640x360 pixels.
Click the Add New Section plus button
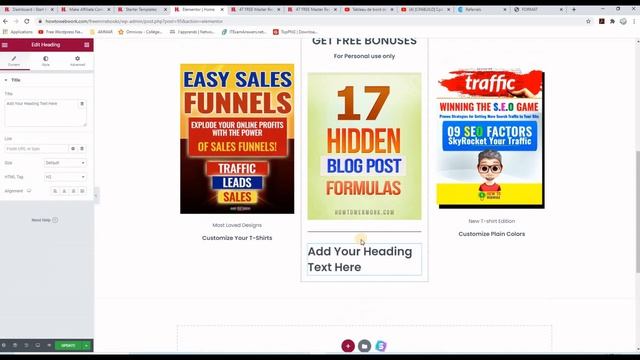(x=348, y=346)
